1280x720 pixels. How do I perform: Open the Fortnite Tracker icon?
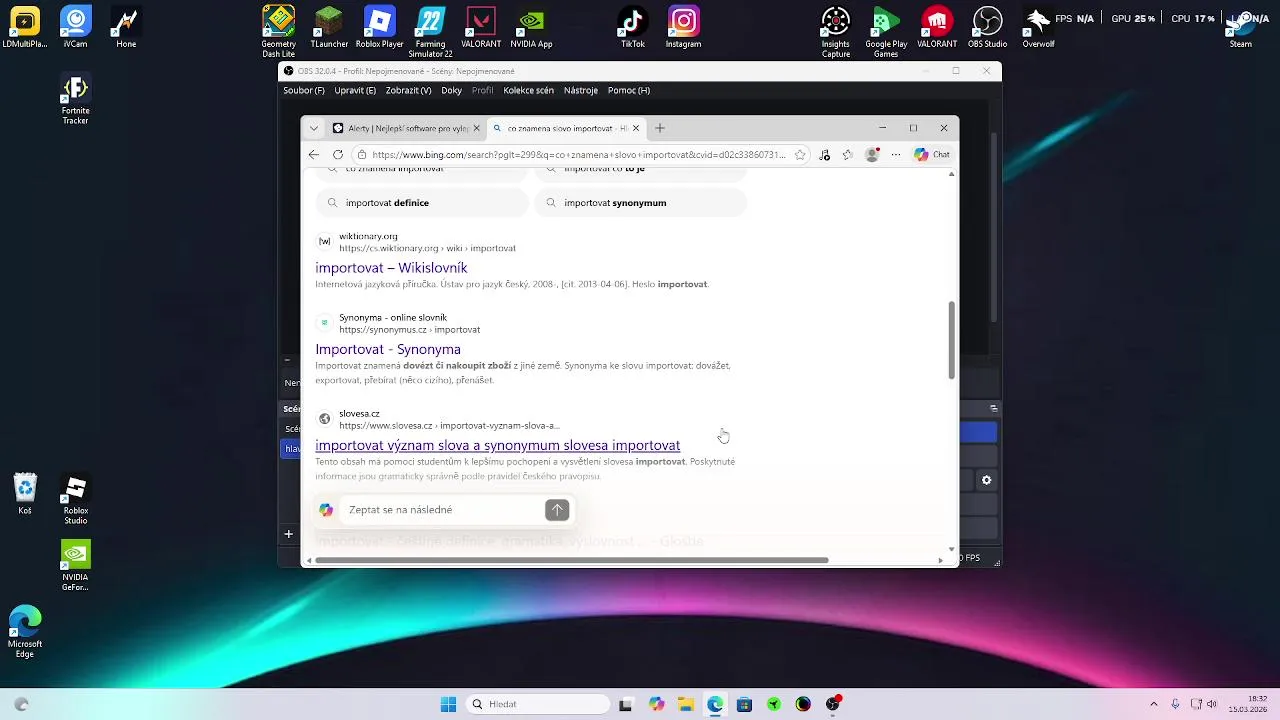coord(76,100)
